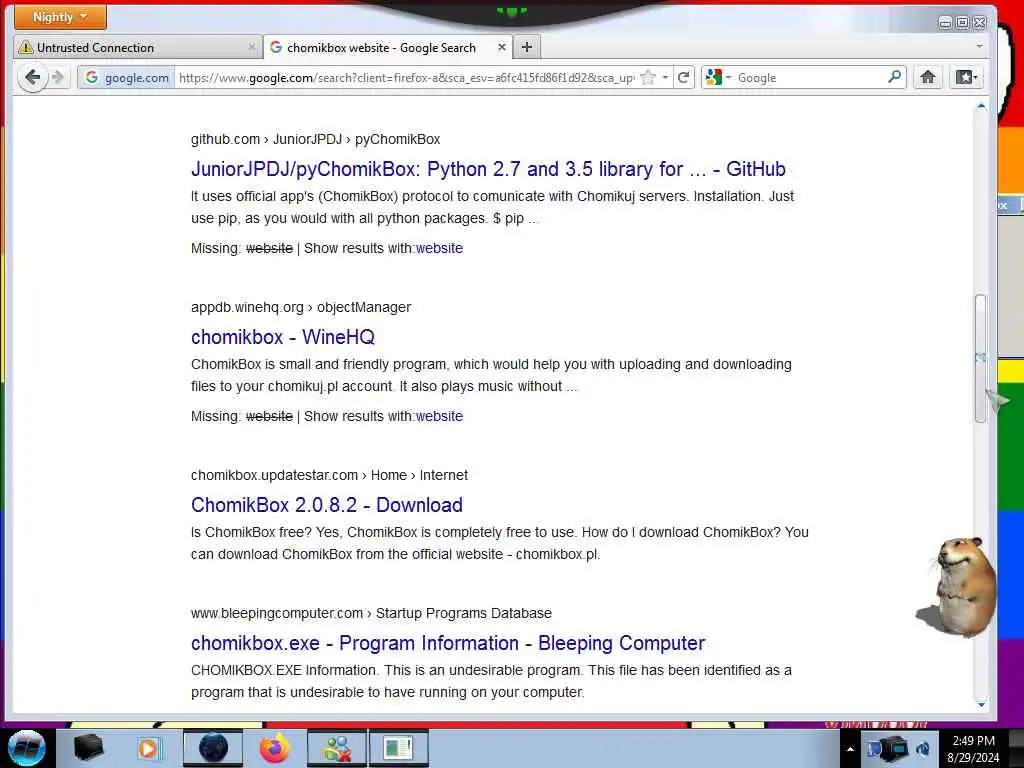Screen dimensions: 1024x768
Task: Go to the home page
Action: click(927, 78)
